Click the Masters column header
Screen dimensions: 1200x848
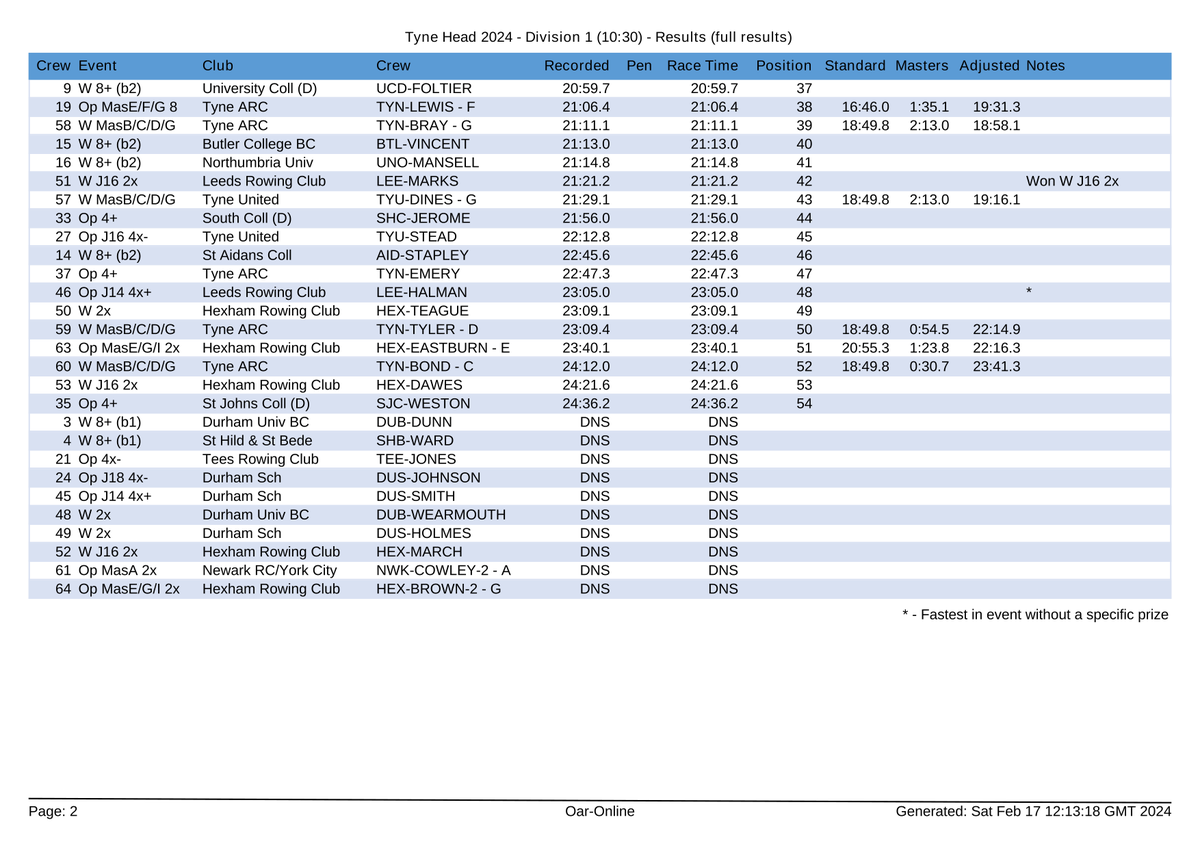click(x=921, y=66)
